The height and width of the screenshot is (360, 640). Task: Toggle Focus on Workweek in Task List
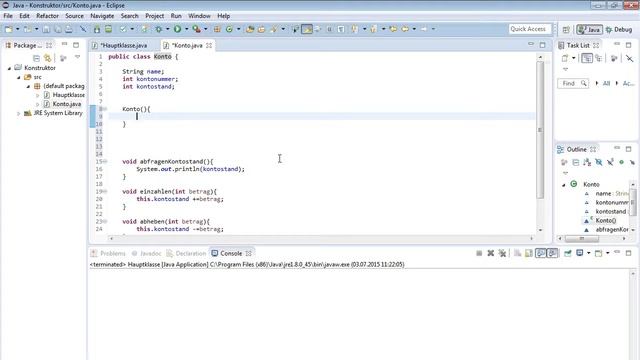(614, 58)
